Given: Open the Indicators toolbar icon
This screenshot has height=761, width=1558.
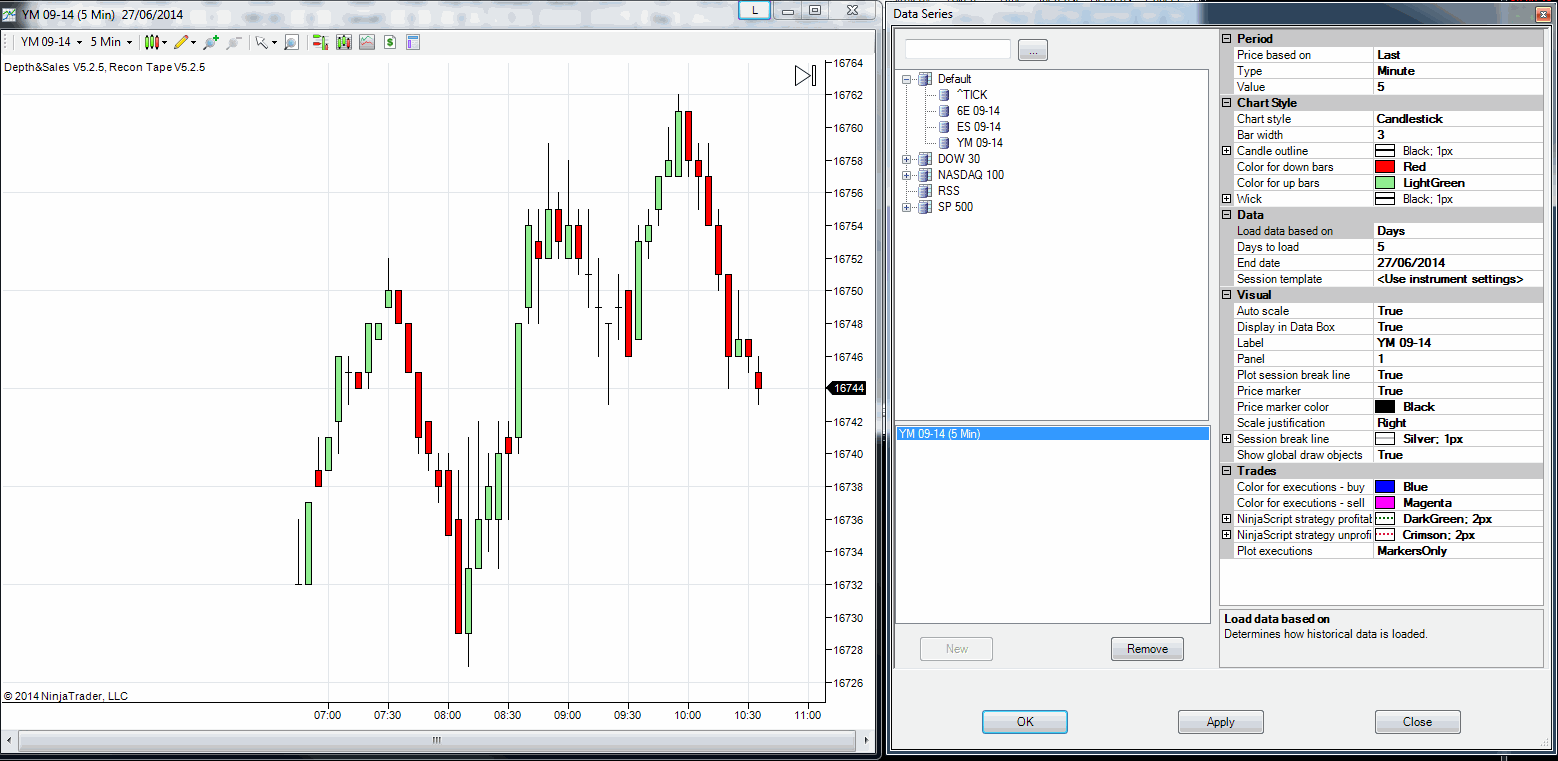Looking at the screenshot, I should coord(367,42).
